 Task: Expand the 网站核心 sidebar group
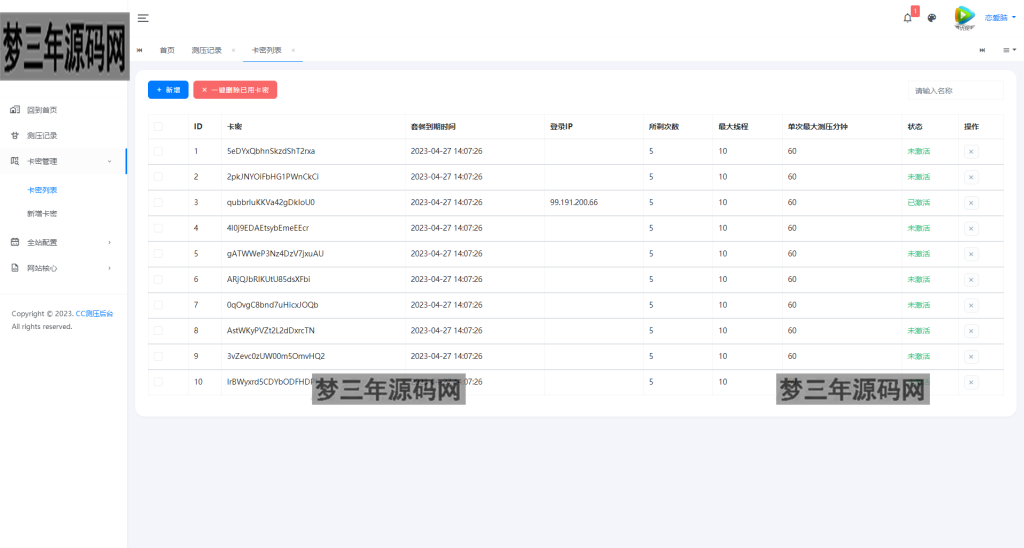pos(63,268)
